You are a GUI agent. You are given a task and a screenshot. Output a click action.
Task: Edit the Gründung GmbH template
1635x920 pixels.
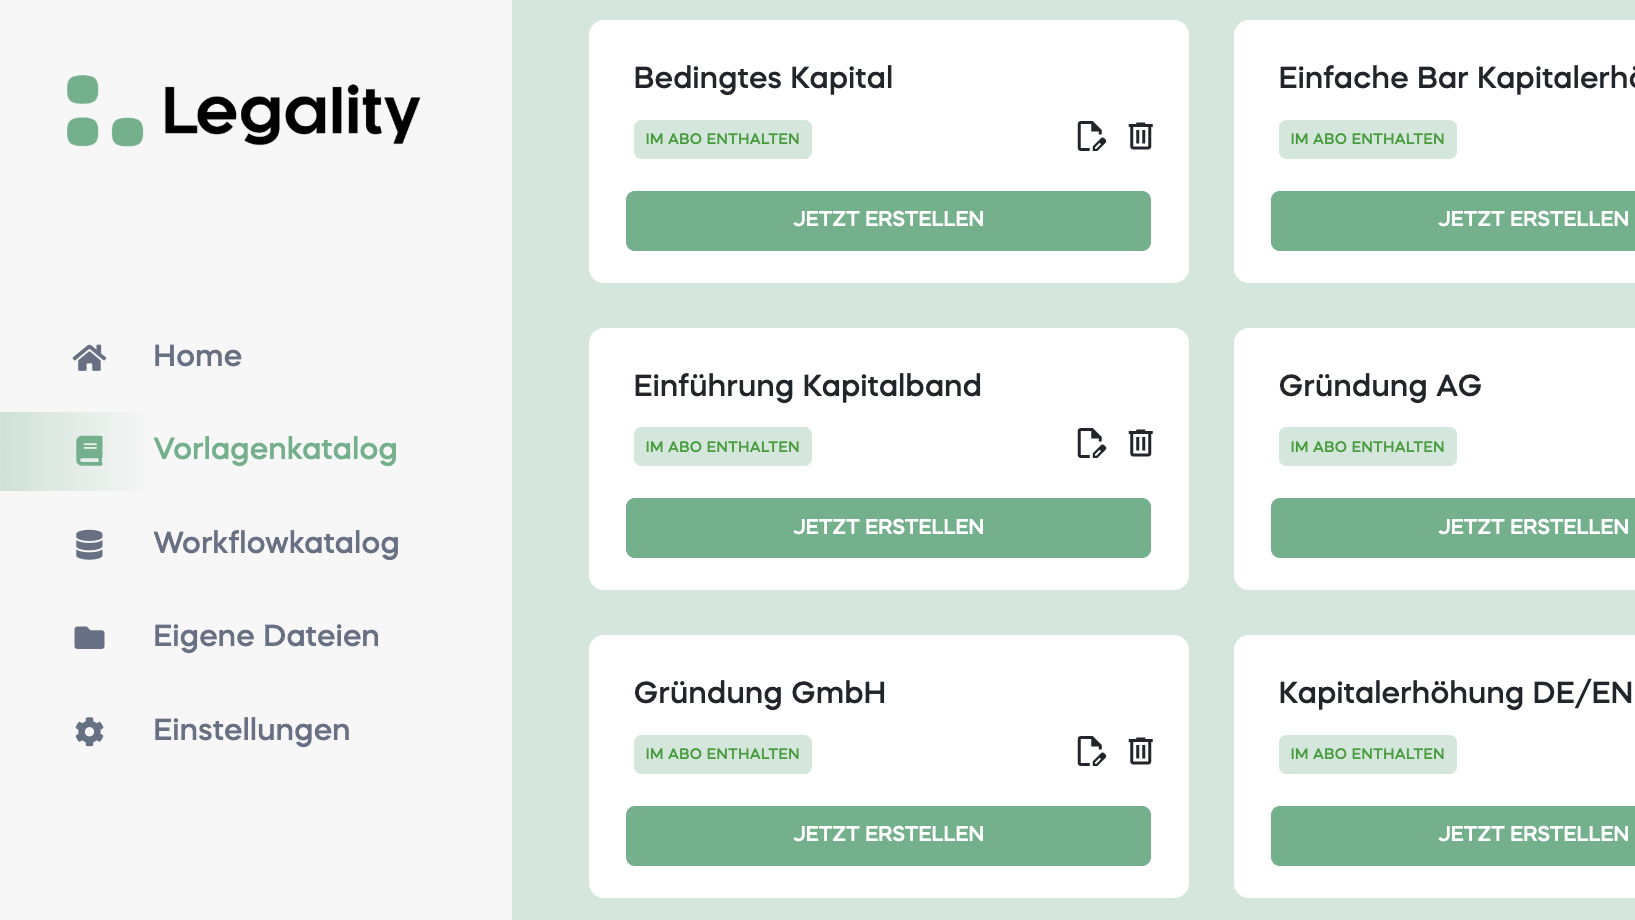[x=1090, y=751]
